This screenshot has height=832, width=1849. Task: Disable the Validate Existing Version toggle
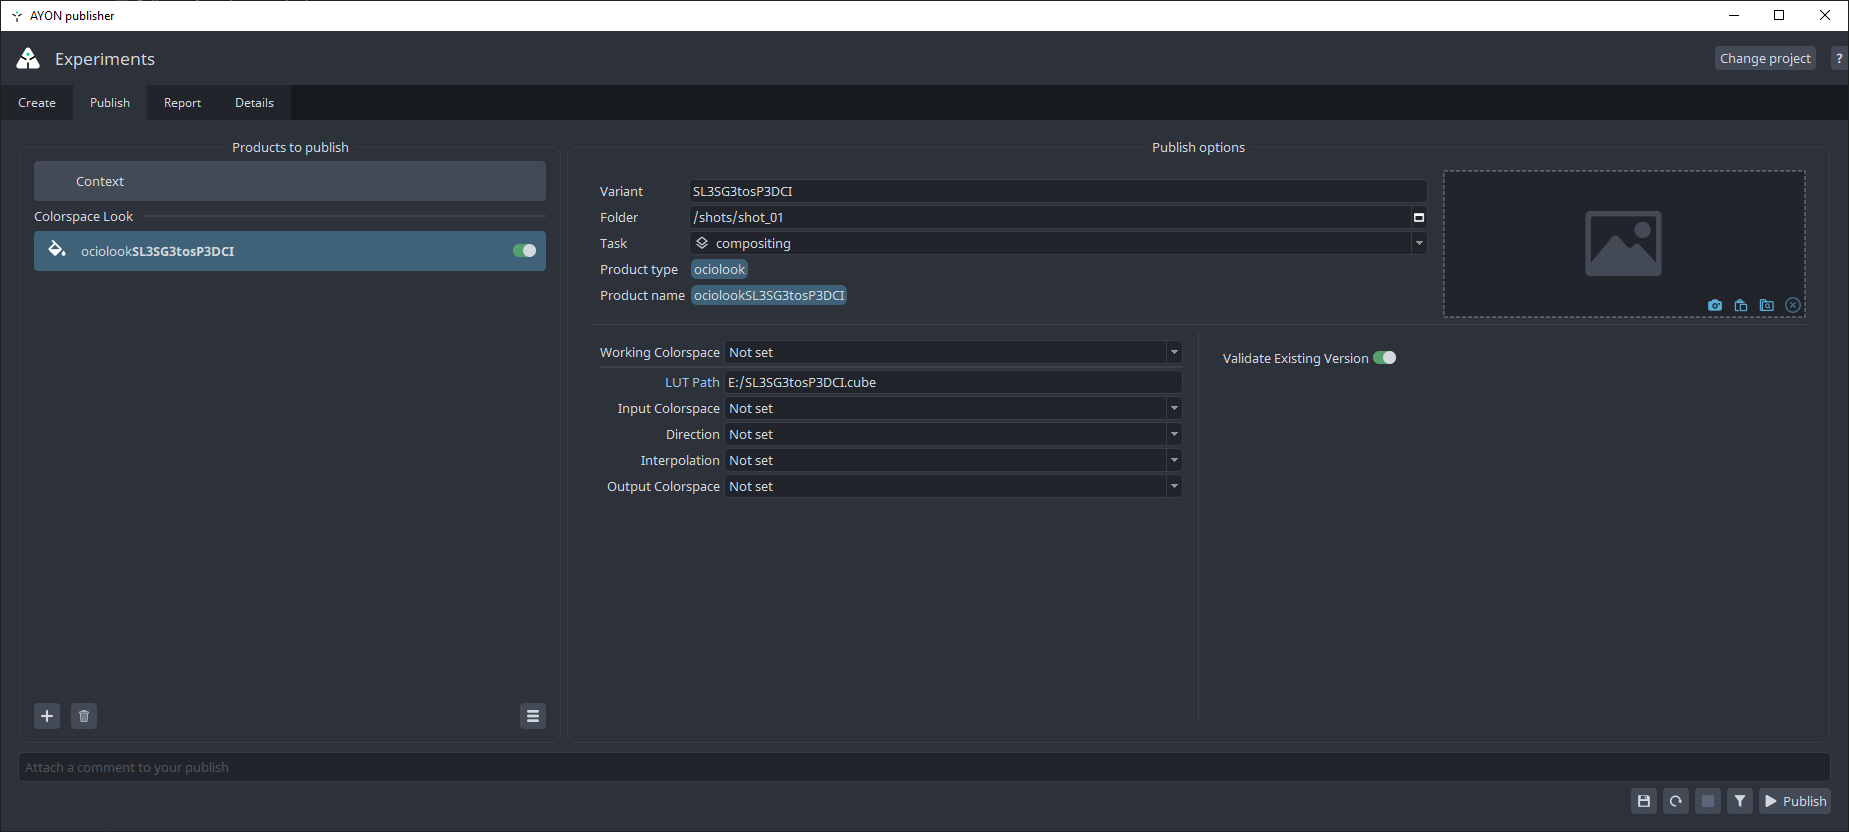tap(1384, 358)
